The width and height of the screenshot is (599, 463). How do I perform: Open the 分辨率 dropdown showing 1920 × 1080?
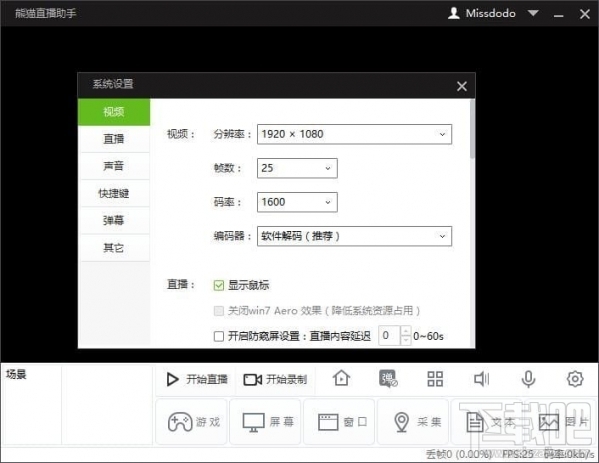354,134
